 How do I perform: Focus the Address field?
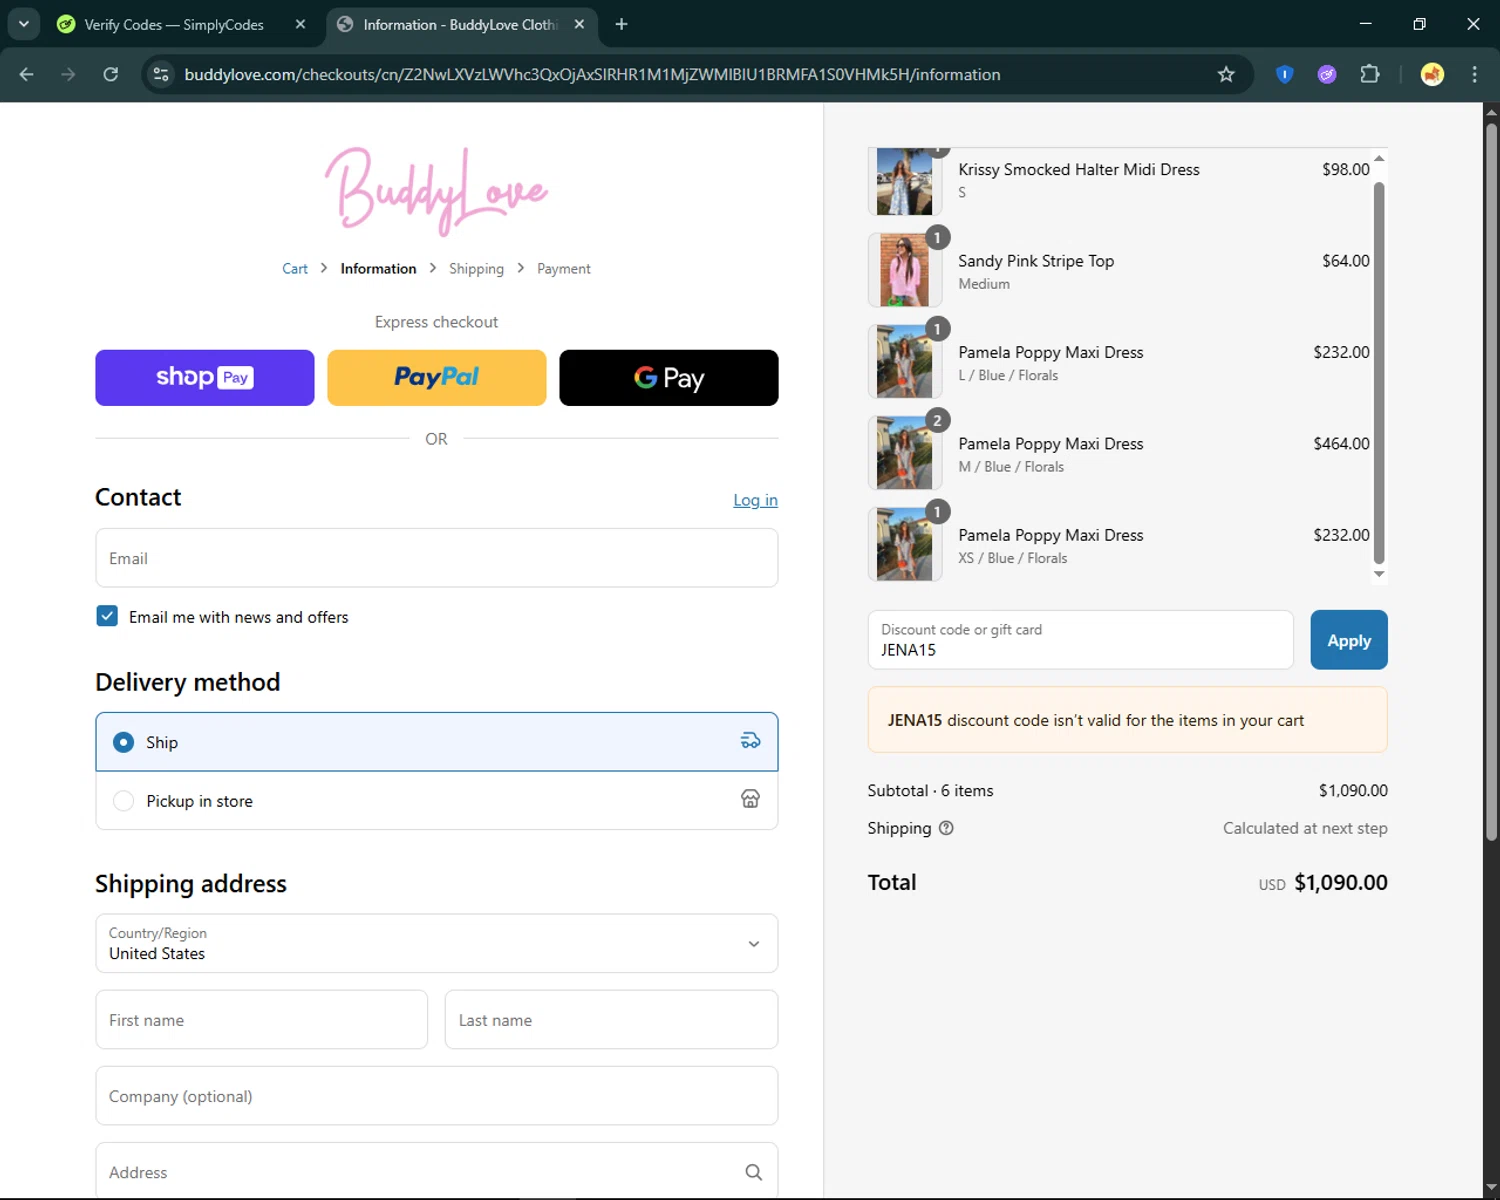click(x=437, y=1171)
